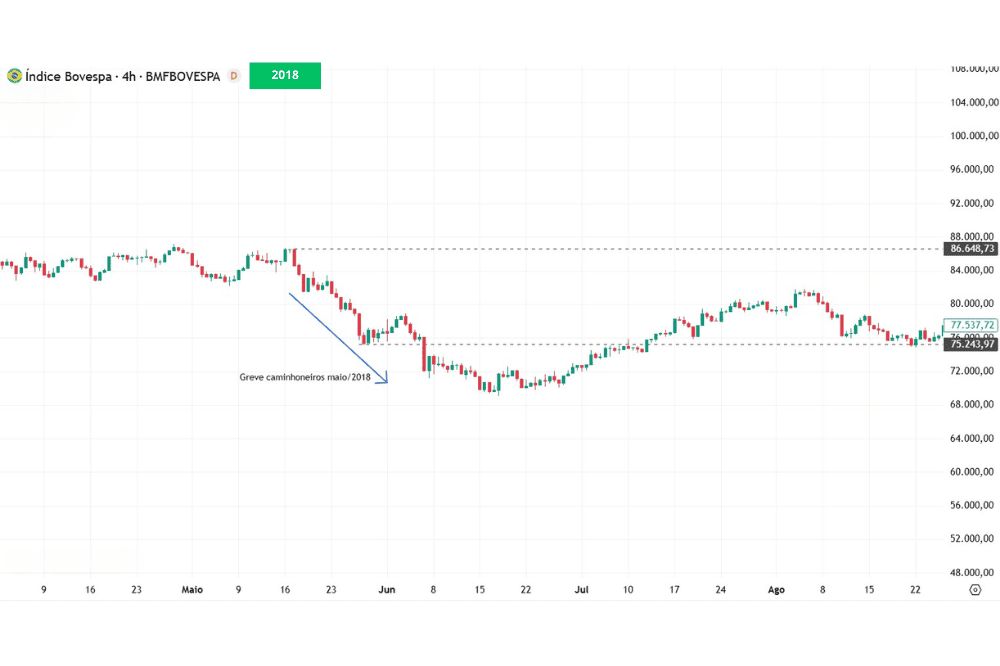
Task: Click the 'Jul' label on time axis
Action: click(581, 590)
